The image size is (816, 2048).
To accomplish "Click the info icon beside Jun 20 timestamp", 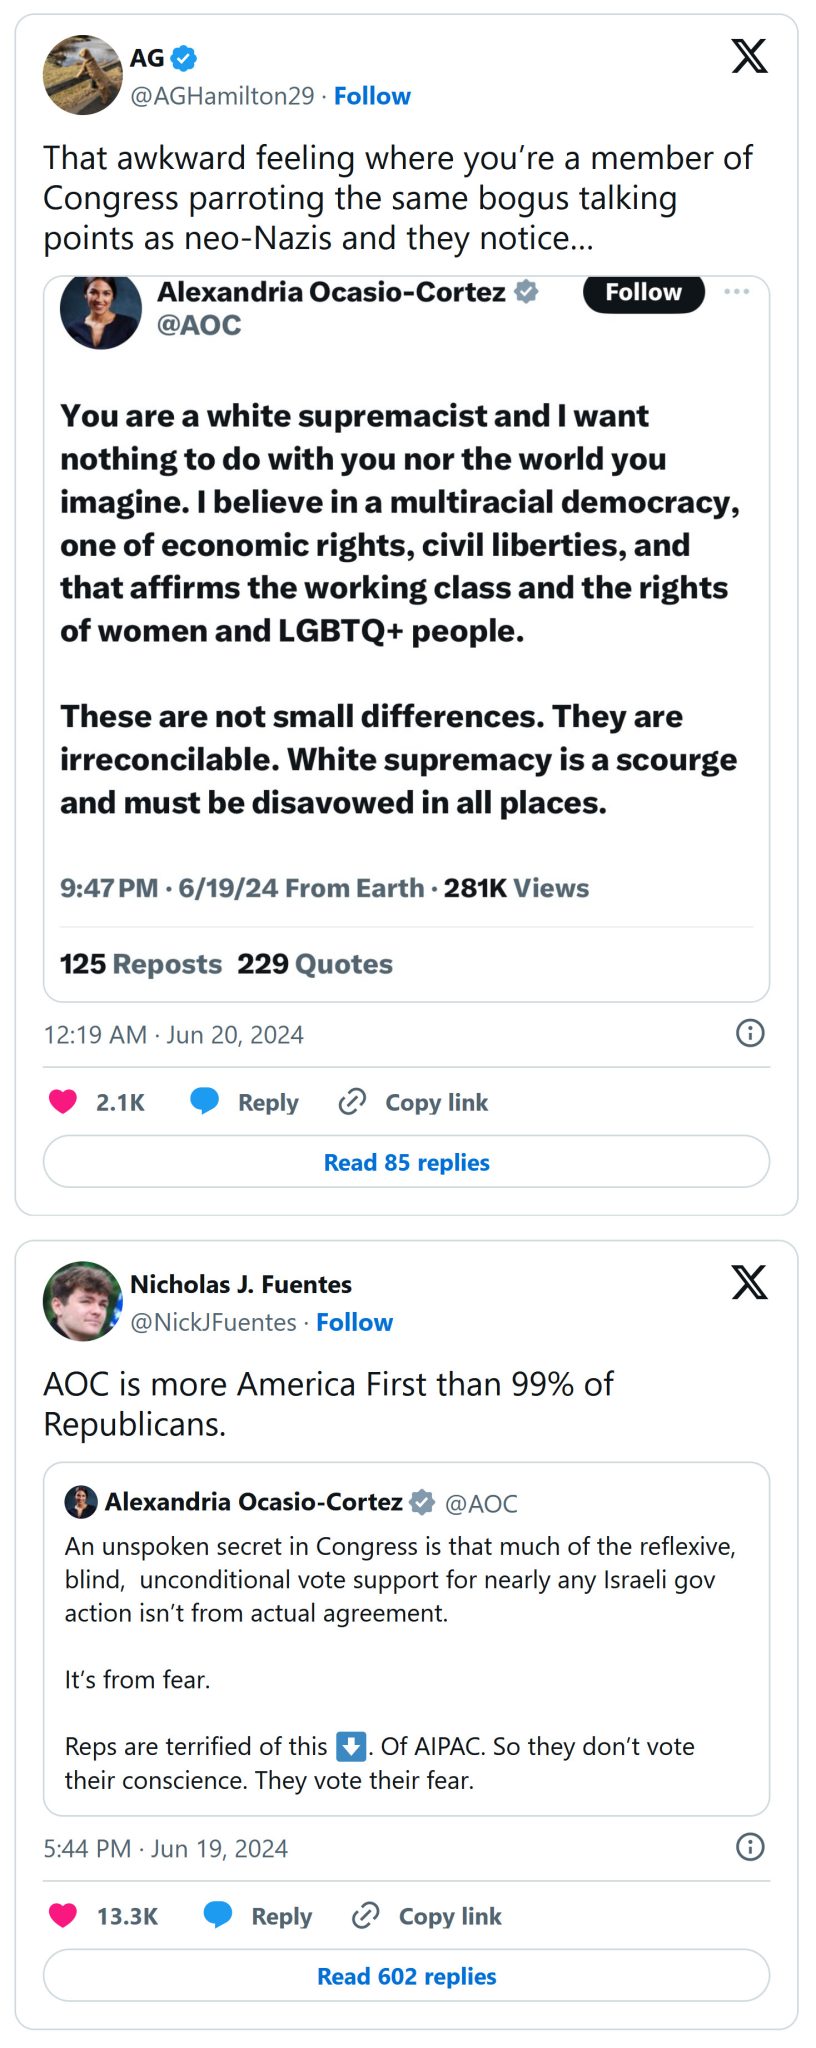I will [749, 1033].
